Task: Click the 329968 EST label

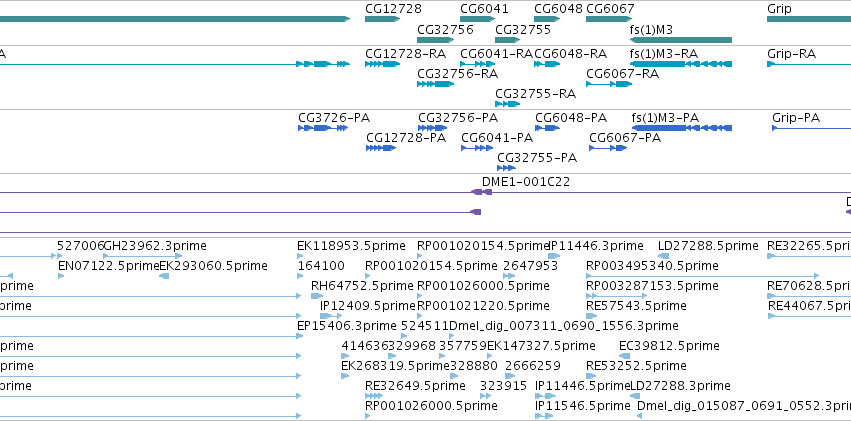Action: click(412, 346)
